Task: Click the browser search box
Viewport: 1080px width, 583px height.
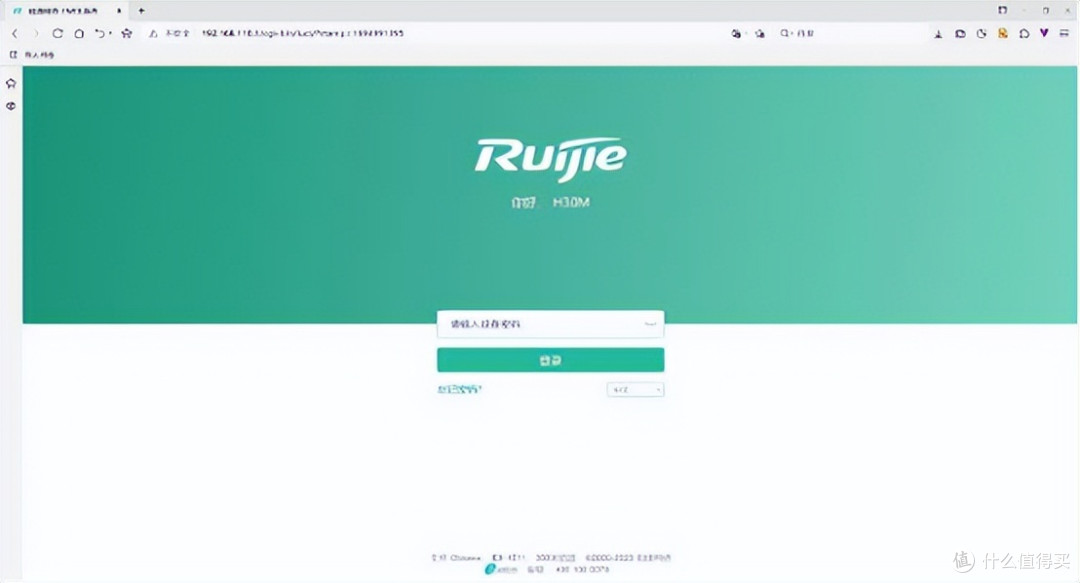Action: (x=851, y=33)
